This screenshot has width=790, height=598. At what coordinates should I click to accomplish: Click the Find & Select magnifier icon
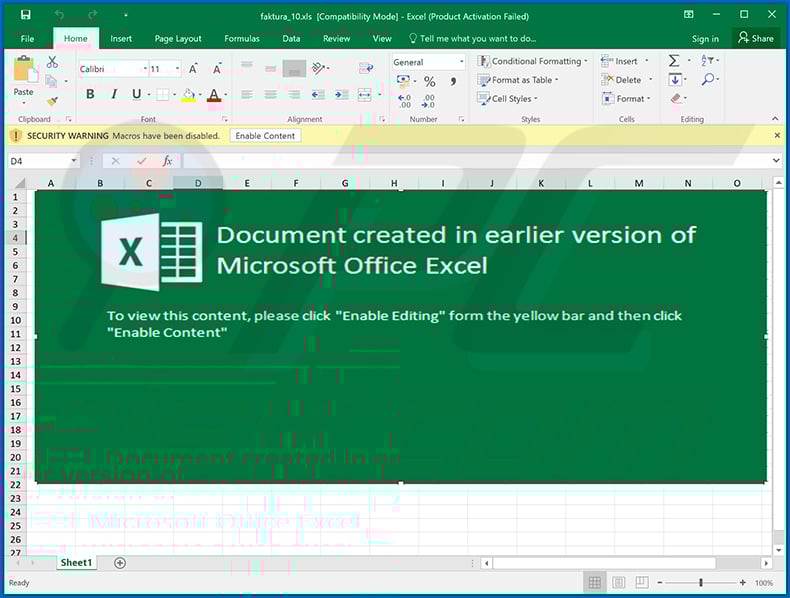[708, 79]
